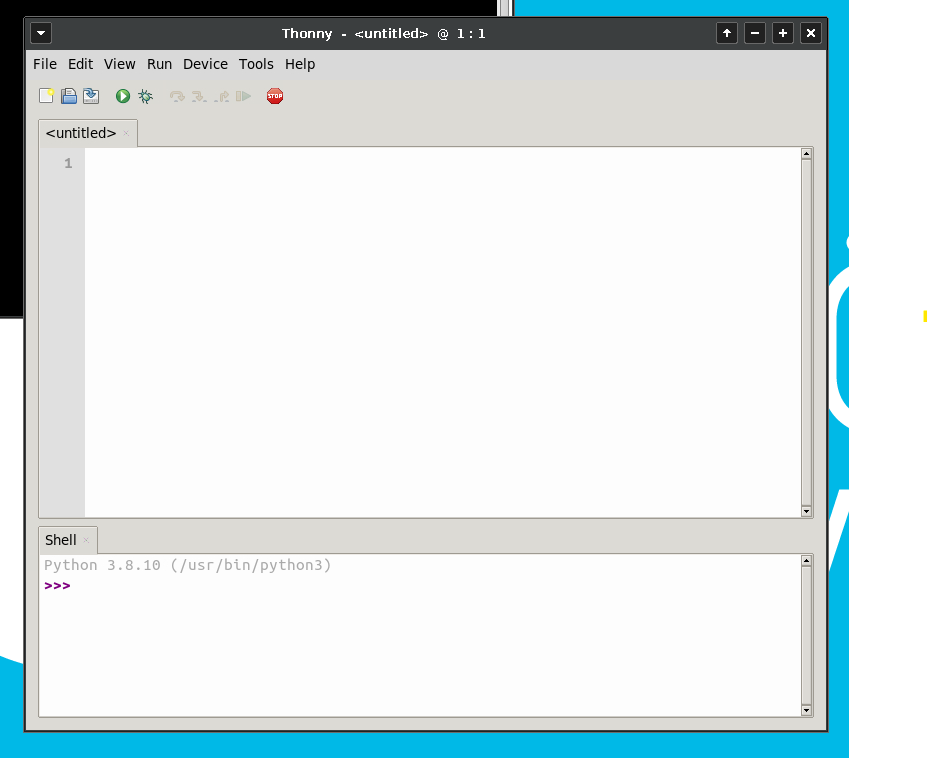928x758 pixels.
Task: Click inside the code editor text area
Action: pos(443,332)
